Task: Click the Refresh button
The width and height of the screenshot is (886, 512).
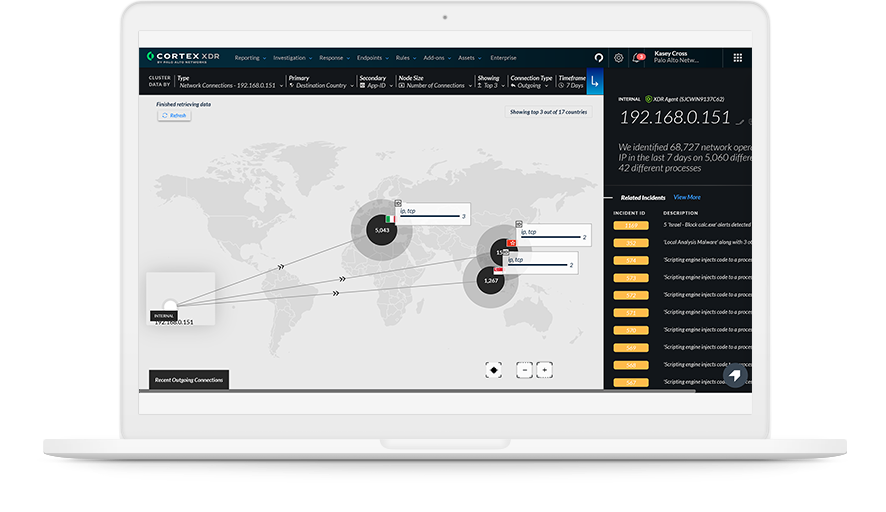Action: point(174,115)
